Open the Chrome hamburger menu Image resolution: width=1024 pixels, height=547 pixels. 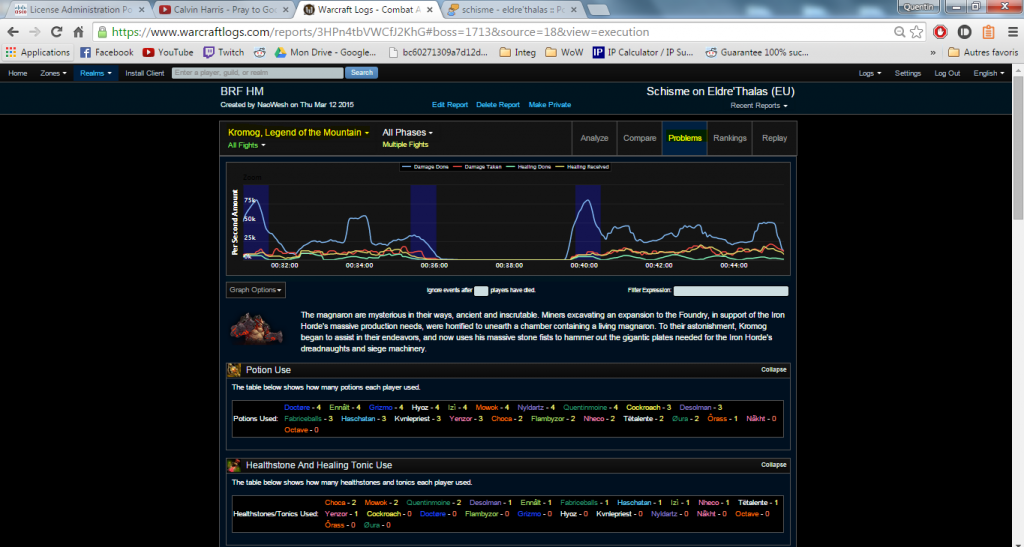point(1012,32)
